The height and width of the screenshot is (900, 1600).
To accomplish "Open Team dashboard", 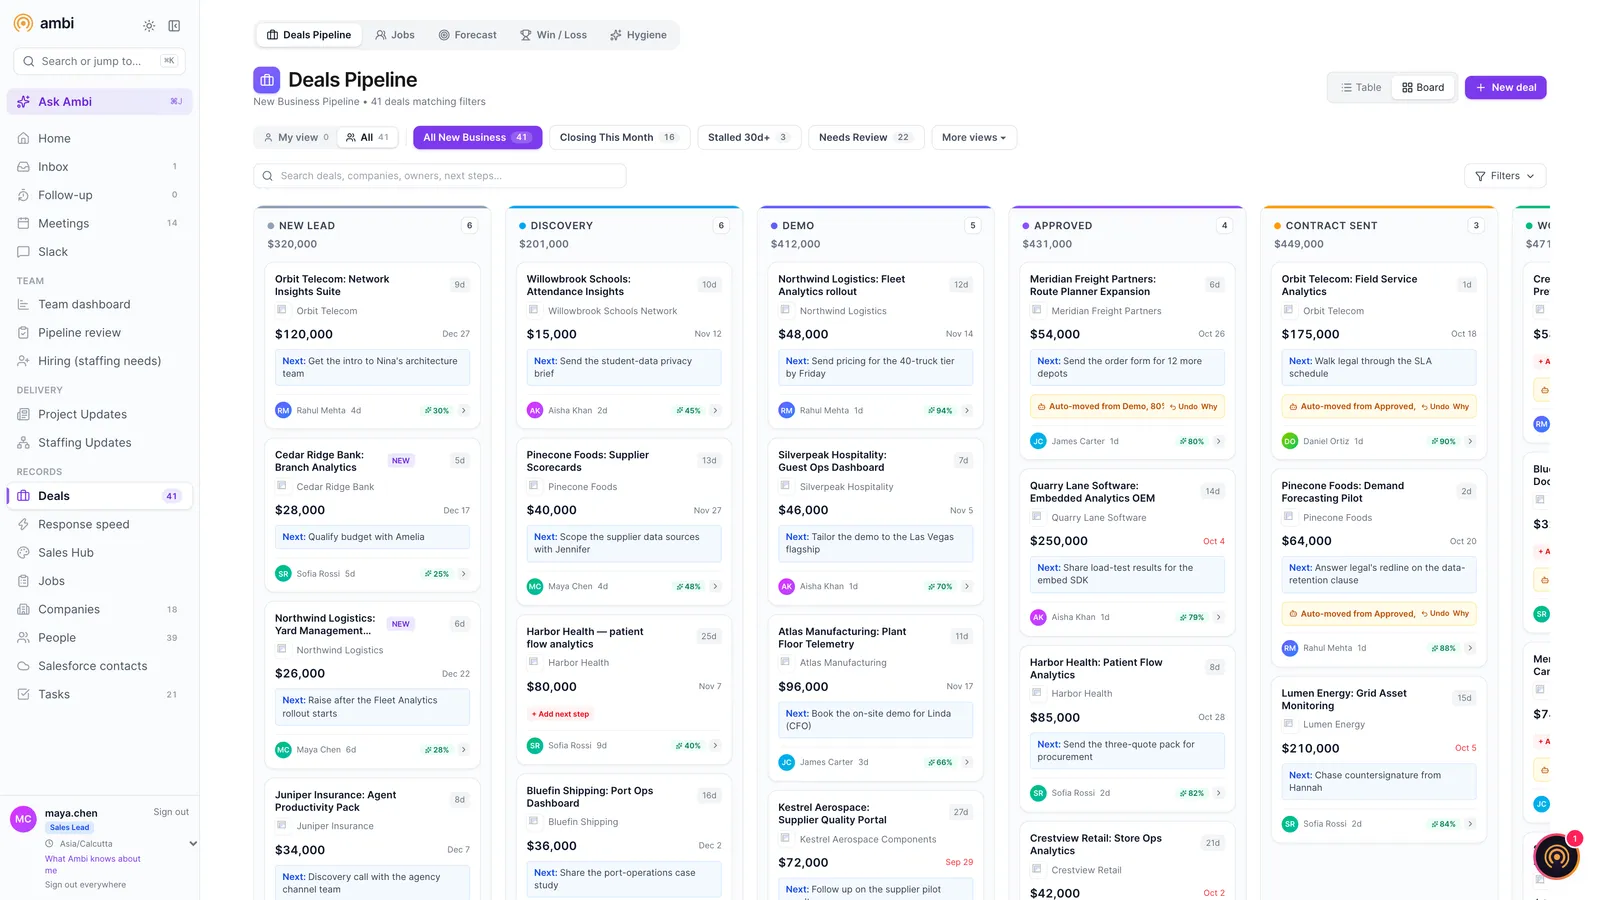I will pyautogui.click(x=99, y=305).
